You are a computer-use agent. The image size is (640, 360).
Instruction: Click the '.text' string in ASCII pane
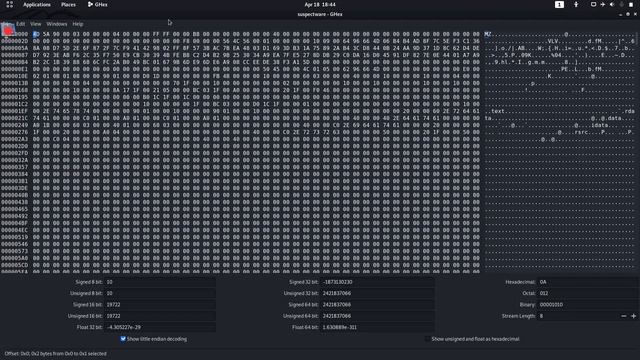point(496,111)
